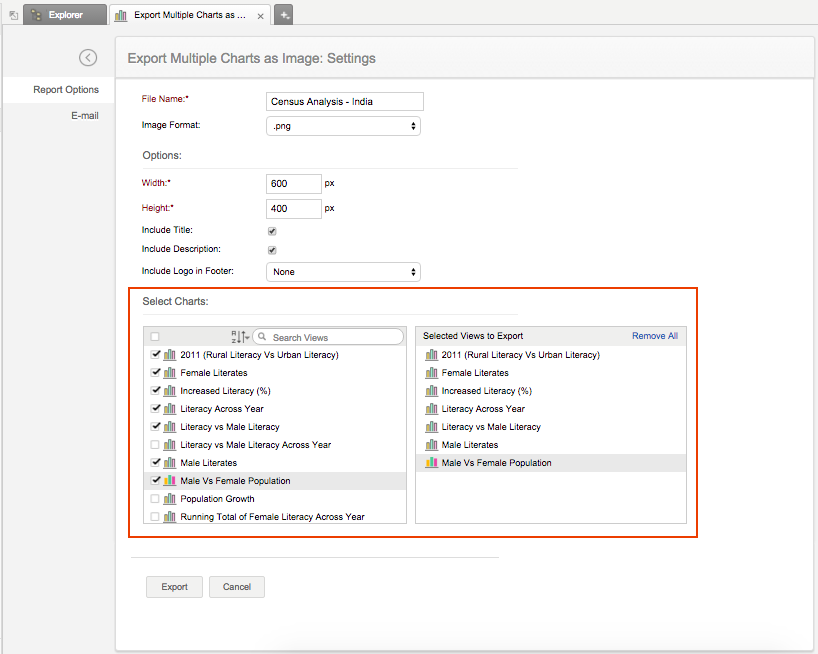Screen dimensions: 818x654
Task: Open the E-mail section in sidebar
Action: 84,116
